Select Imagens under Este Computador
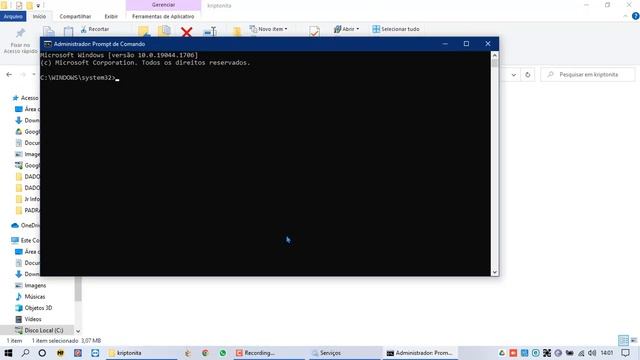This screenshot has width=640, height=360. (31, 285)
